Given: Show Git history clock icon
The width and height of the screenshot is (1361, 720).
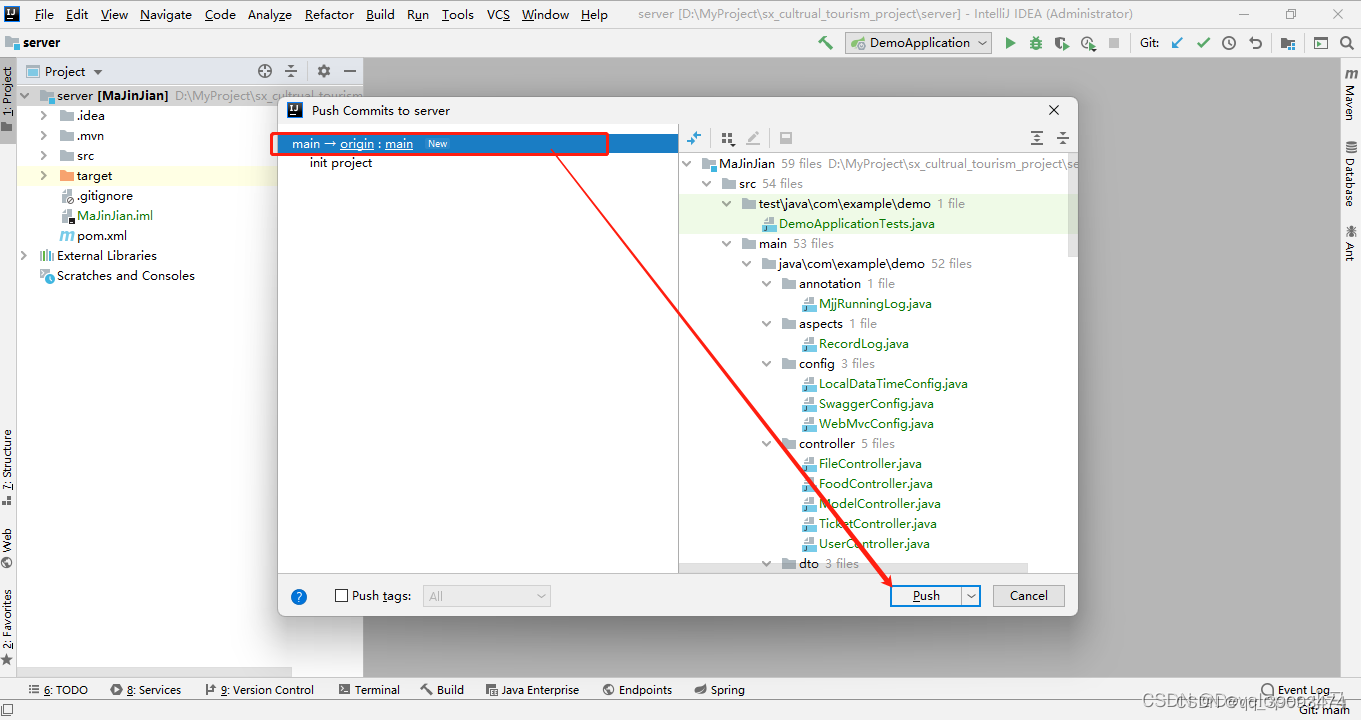Looking at the screenshot, I should coord(1229,43).
